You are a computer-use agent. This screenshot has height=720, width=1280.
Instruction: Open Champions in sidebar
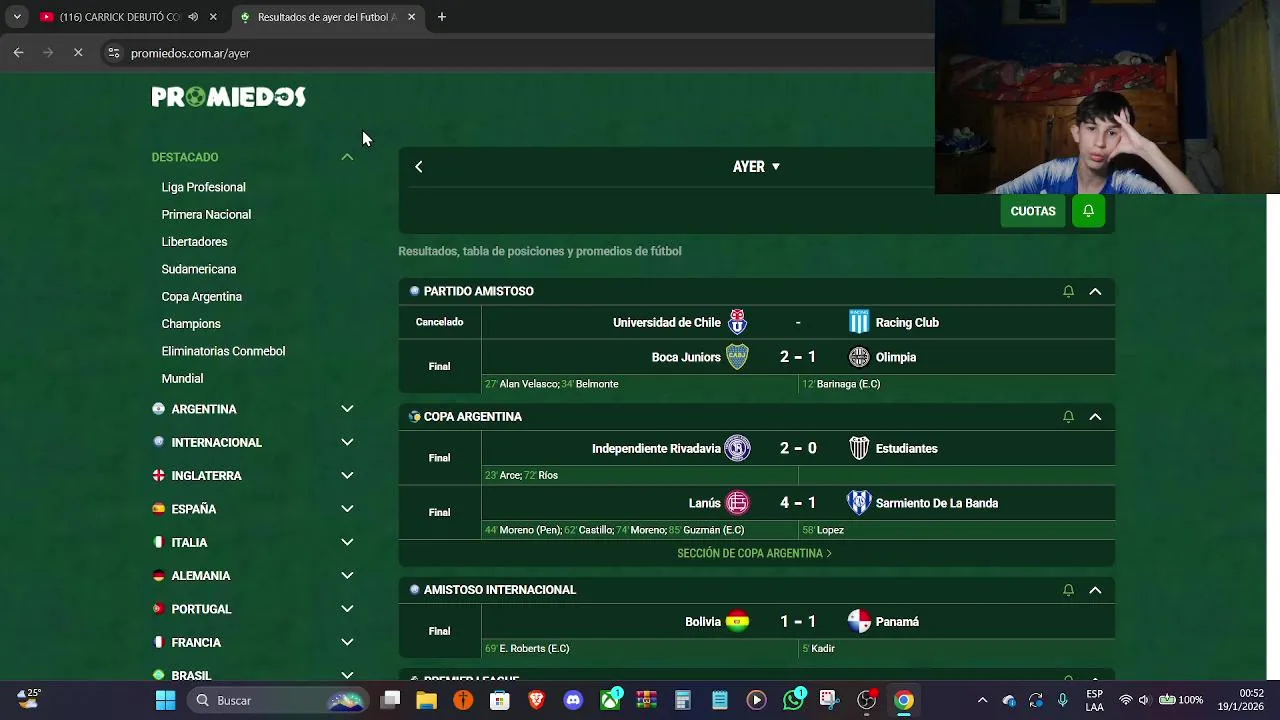point(191,324)
